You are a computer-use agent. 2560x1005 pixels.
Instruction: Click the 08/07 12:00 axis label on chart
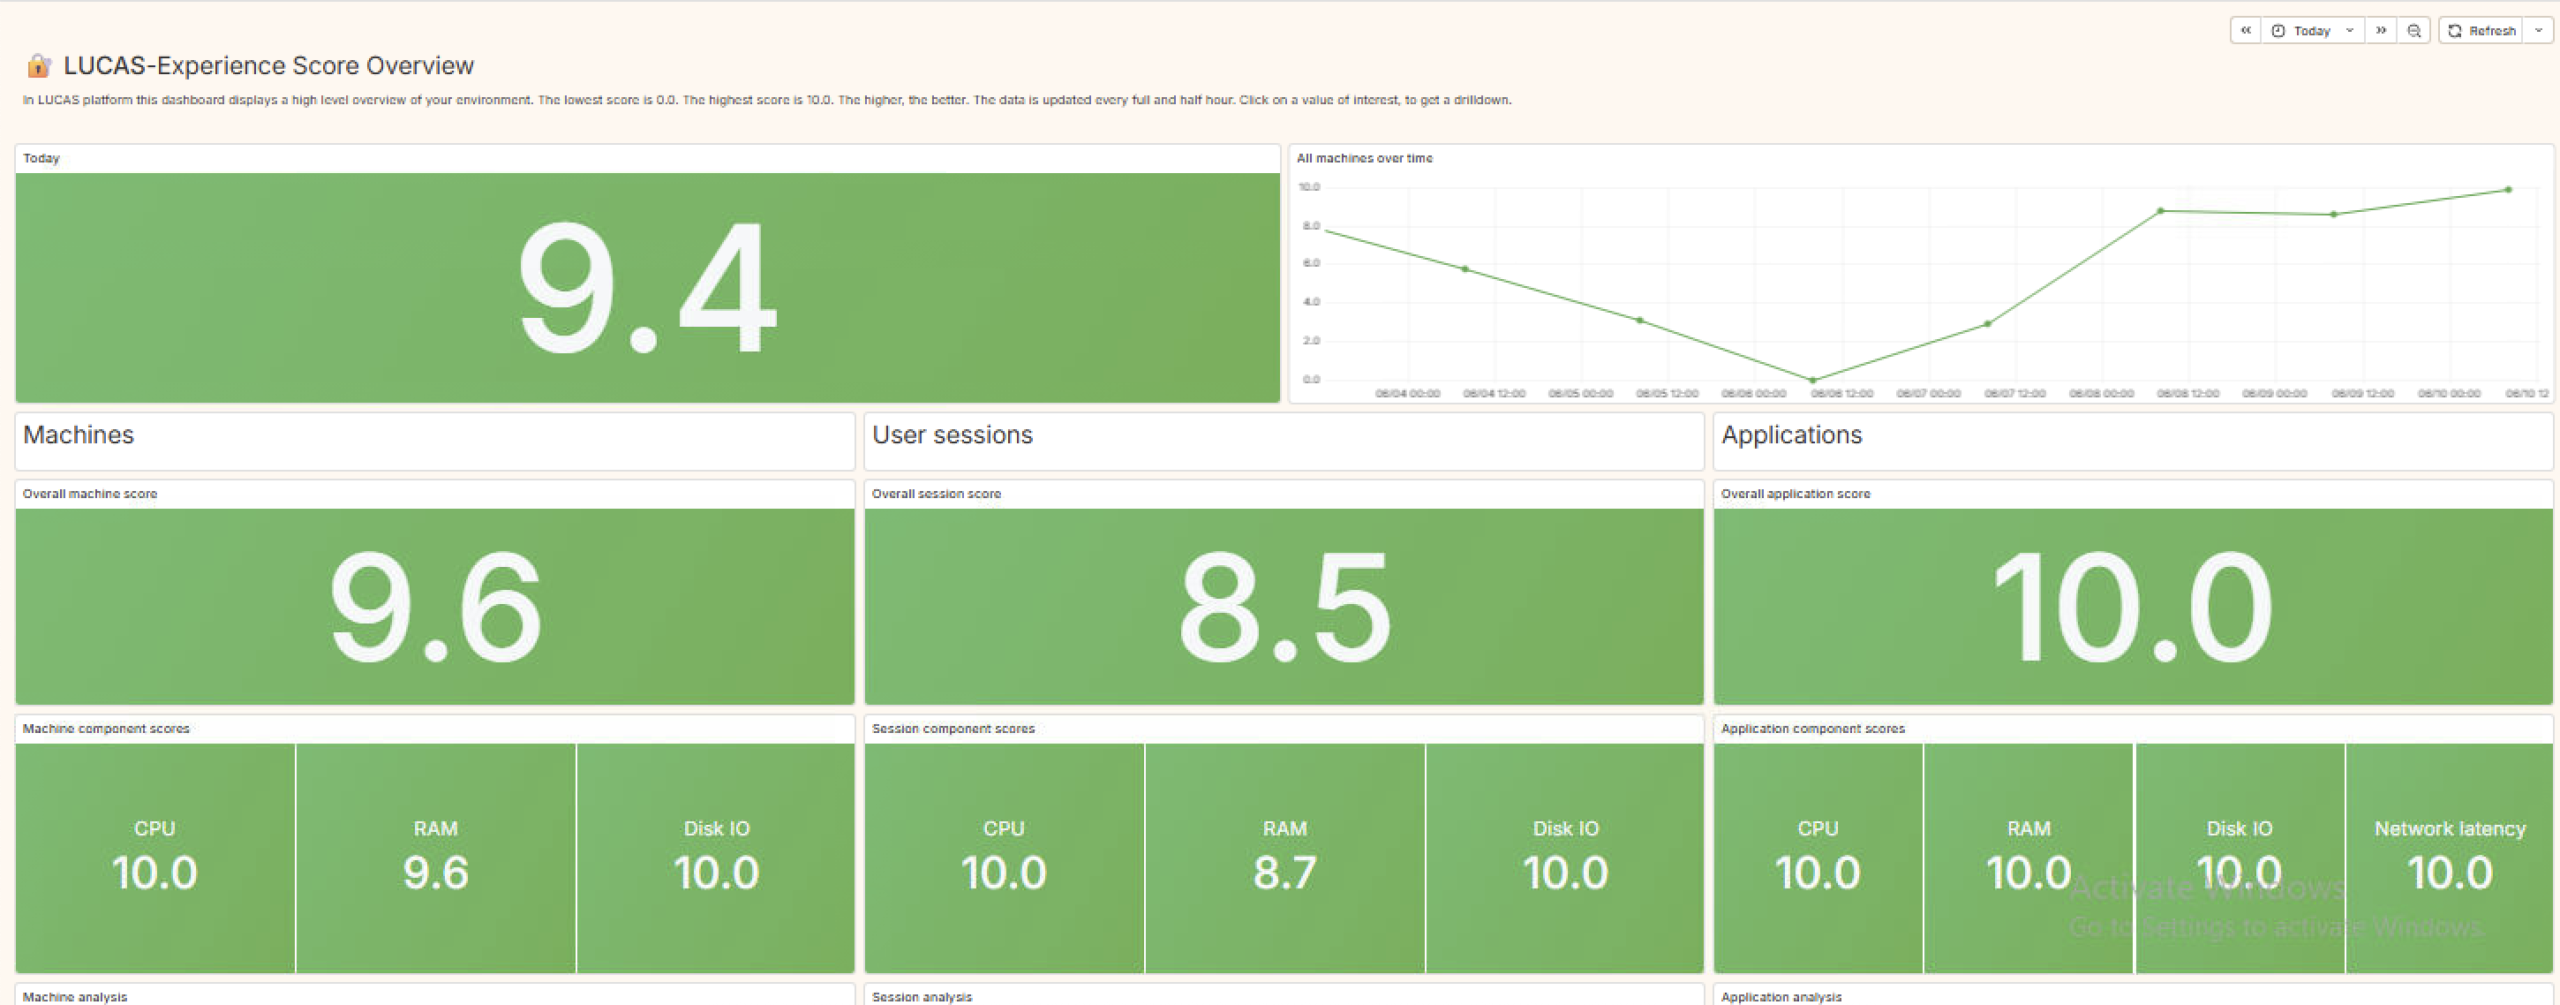[2015, 394]
